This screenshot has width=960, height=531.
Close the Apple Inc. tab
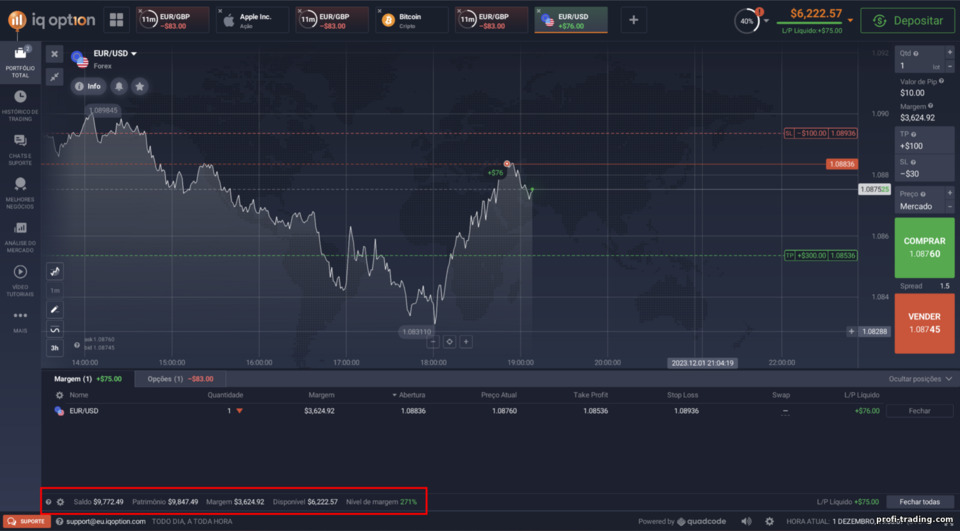[x=220, y=11]
